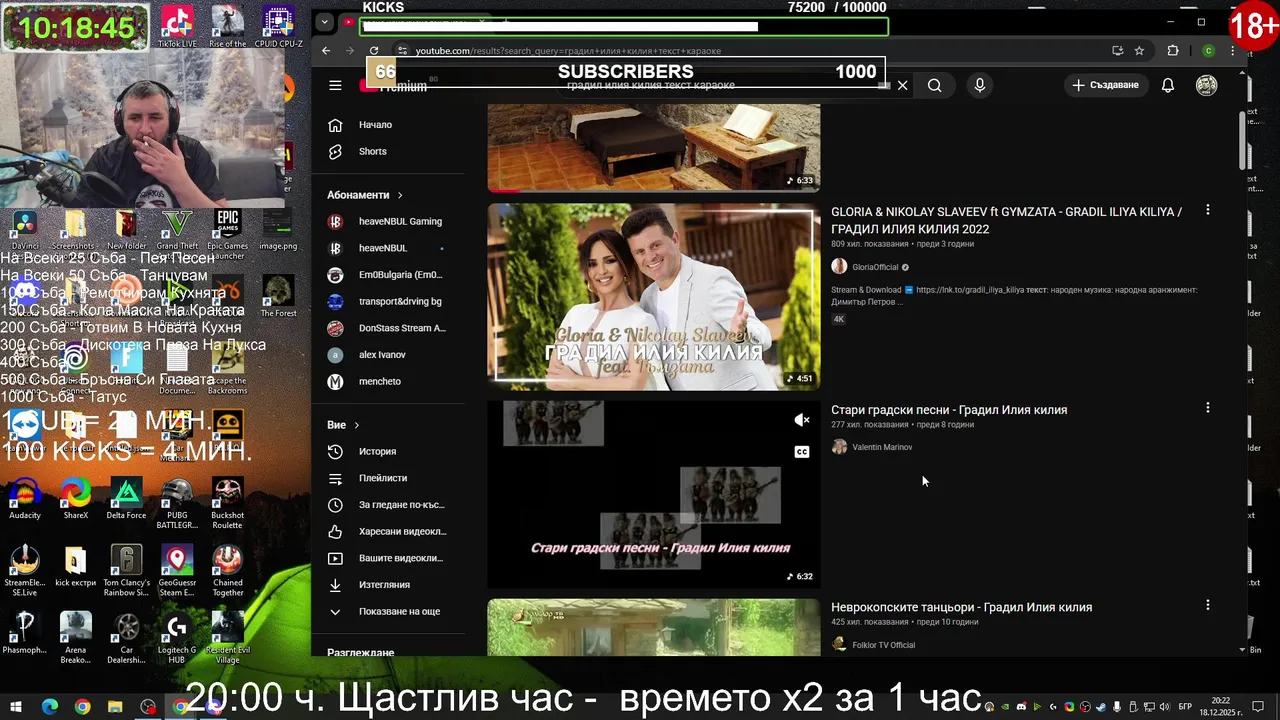Open ShareX desktop shortcut

tap(75, 500)
